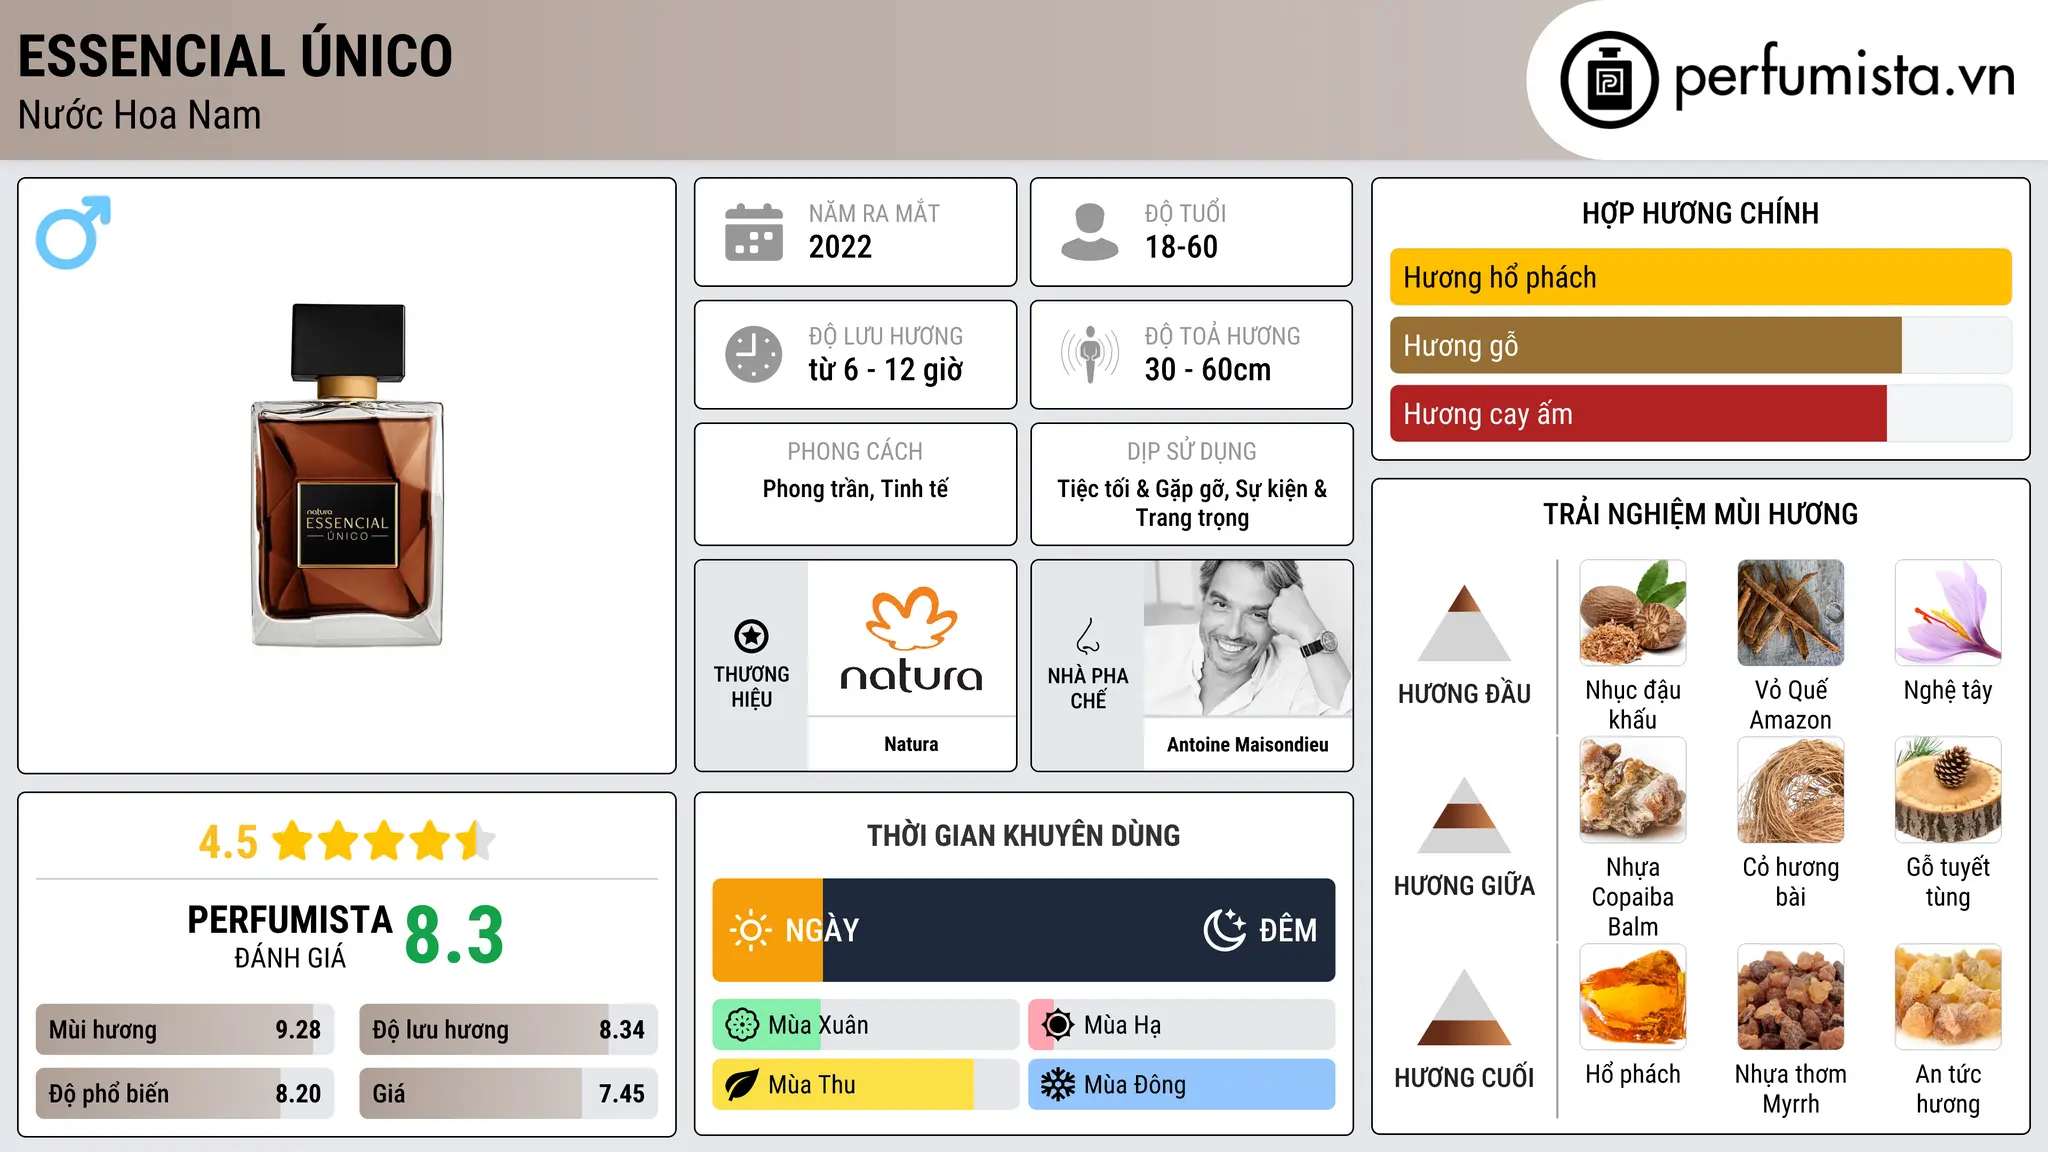
Task: Click the five-star rating stars
Action: point(383,841)
